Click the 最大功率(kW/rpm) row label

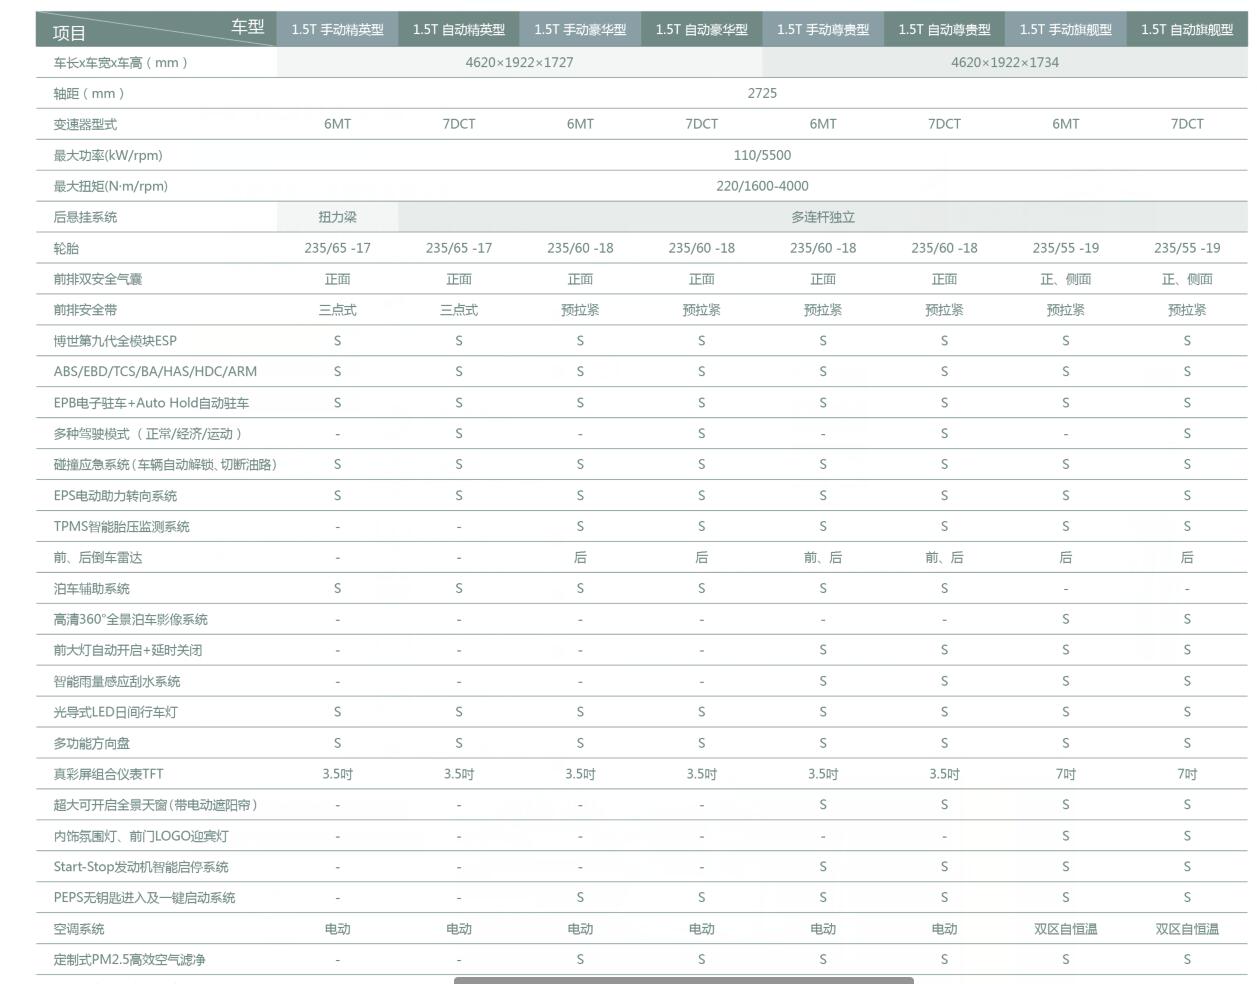[108, 155]
